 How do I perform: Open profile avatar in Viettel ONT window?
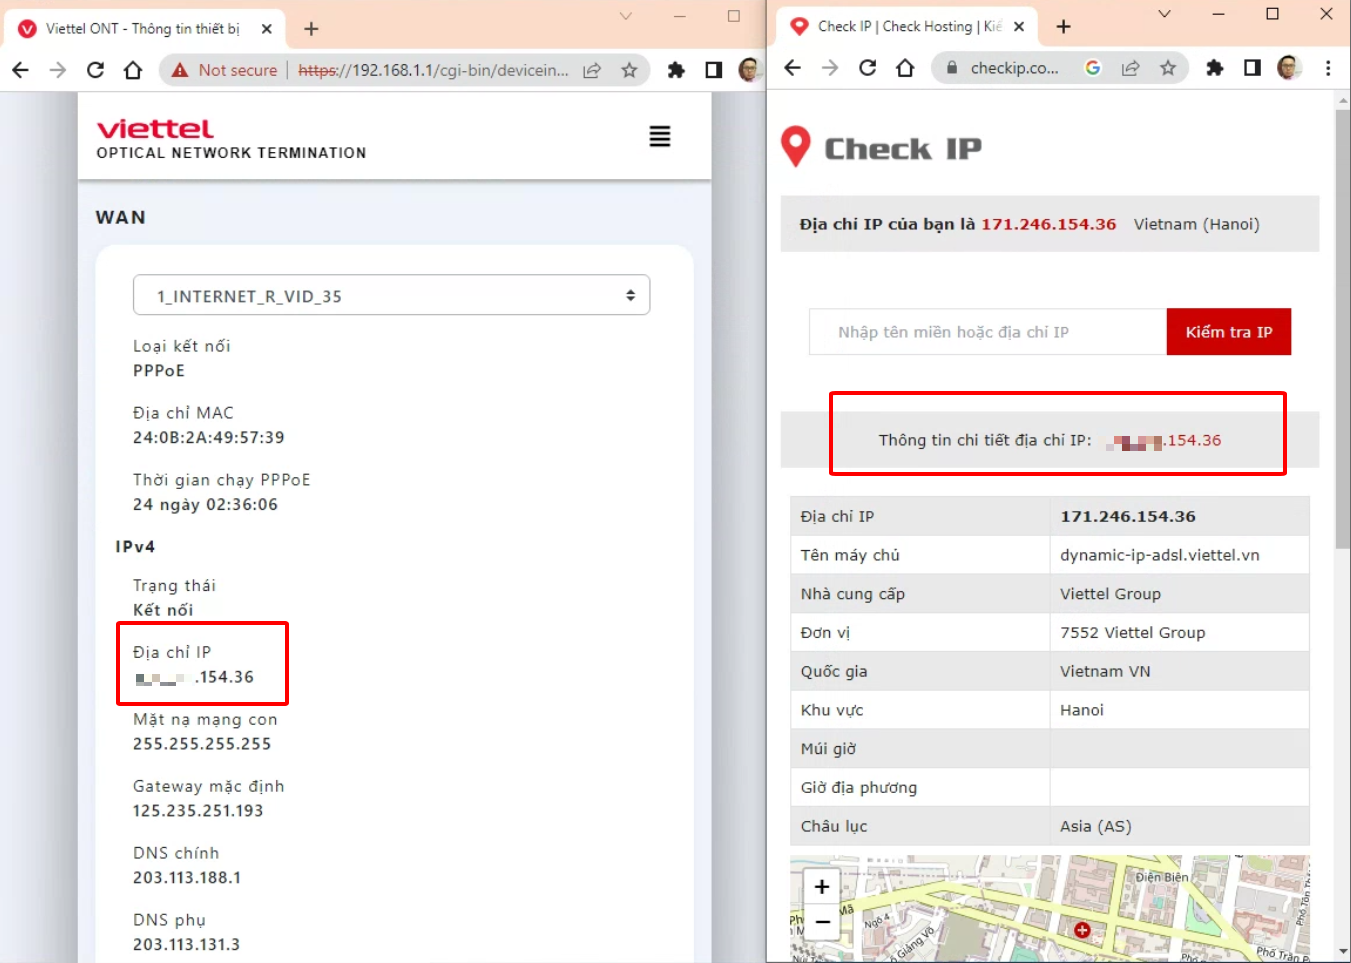pos(749,70)
